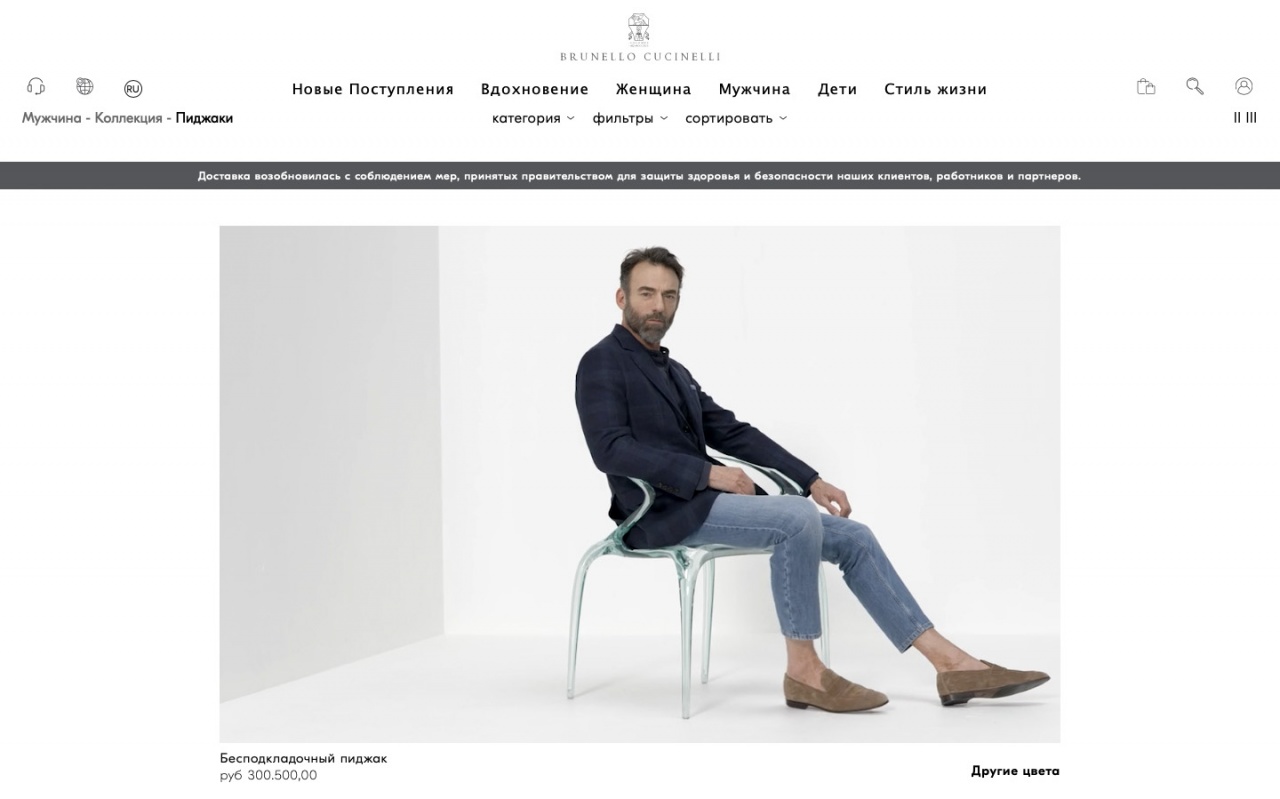Go to Коллекция breadcrumb link
This screenshot has width=1280, height=799.
(128, 118)
